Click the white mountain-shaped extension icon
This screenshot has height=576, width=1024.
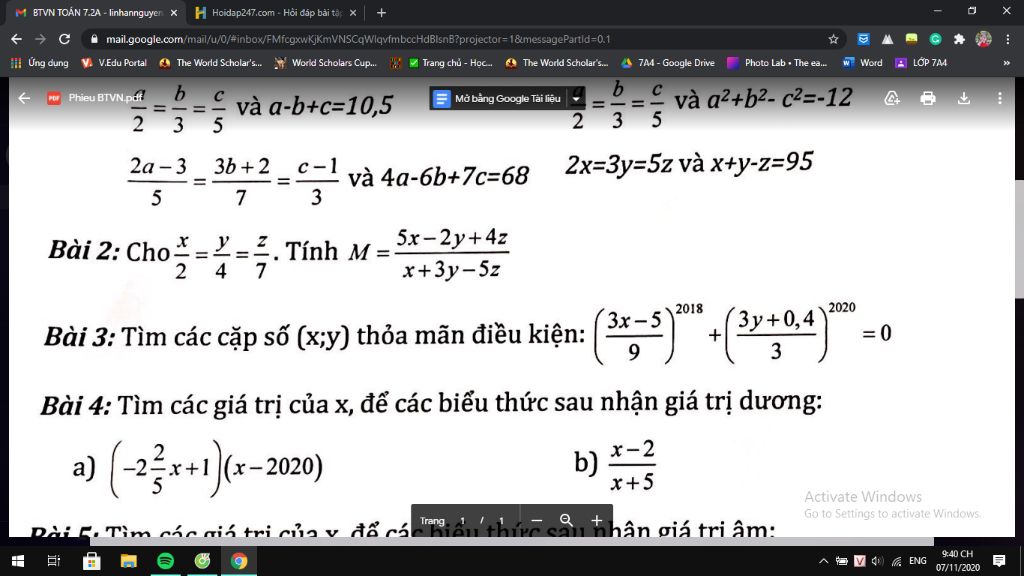[x=887, y=39]
